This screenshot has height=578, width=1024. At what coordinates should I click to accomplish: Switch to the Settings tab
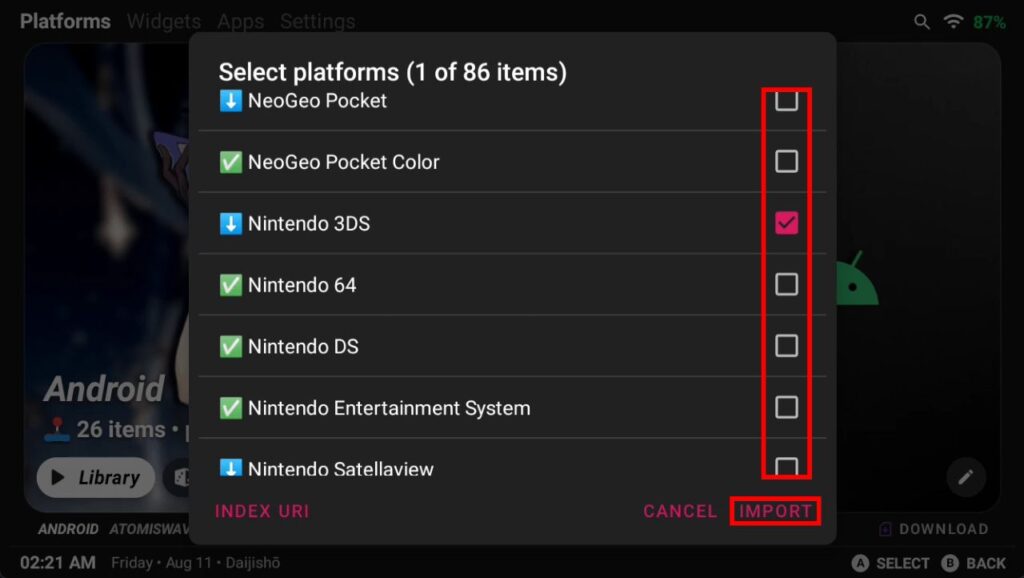coord(317,21)
